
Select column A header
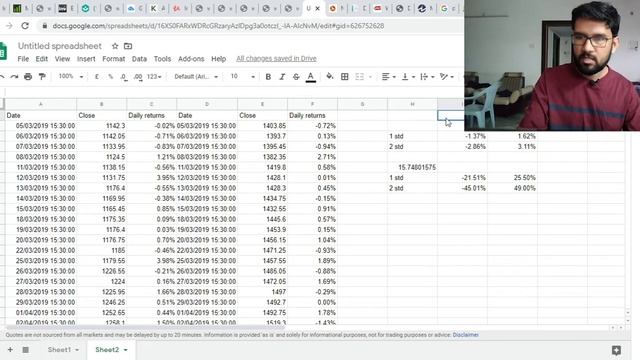(40, 104)
